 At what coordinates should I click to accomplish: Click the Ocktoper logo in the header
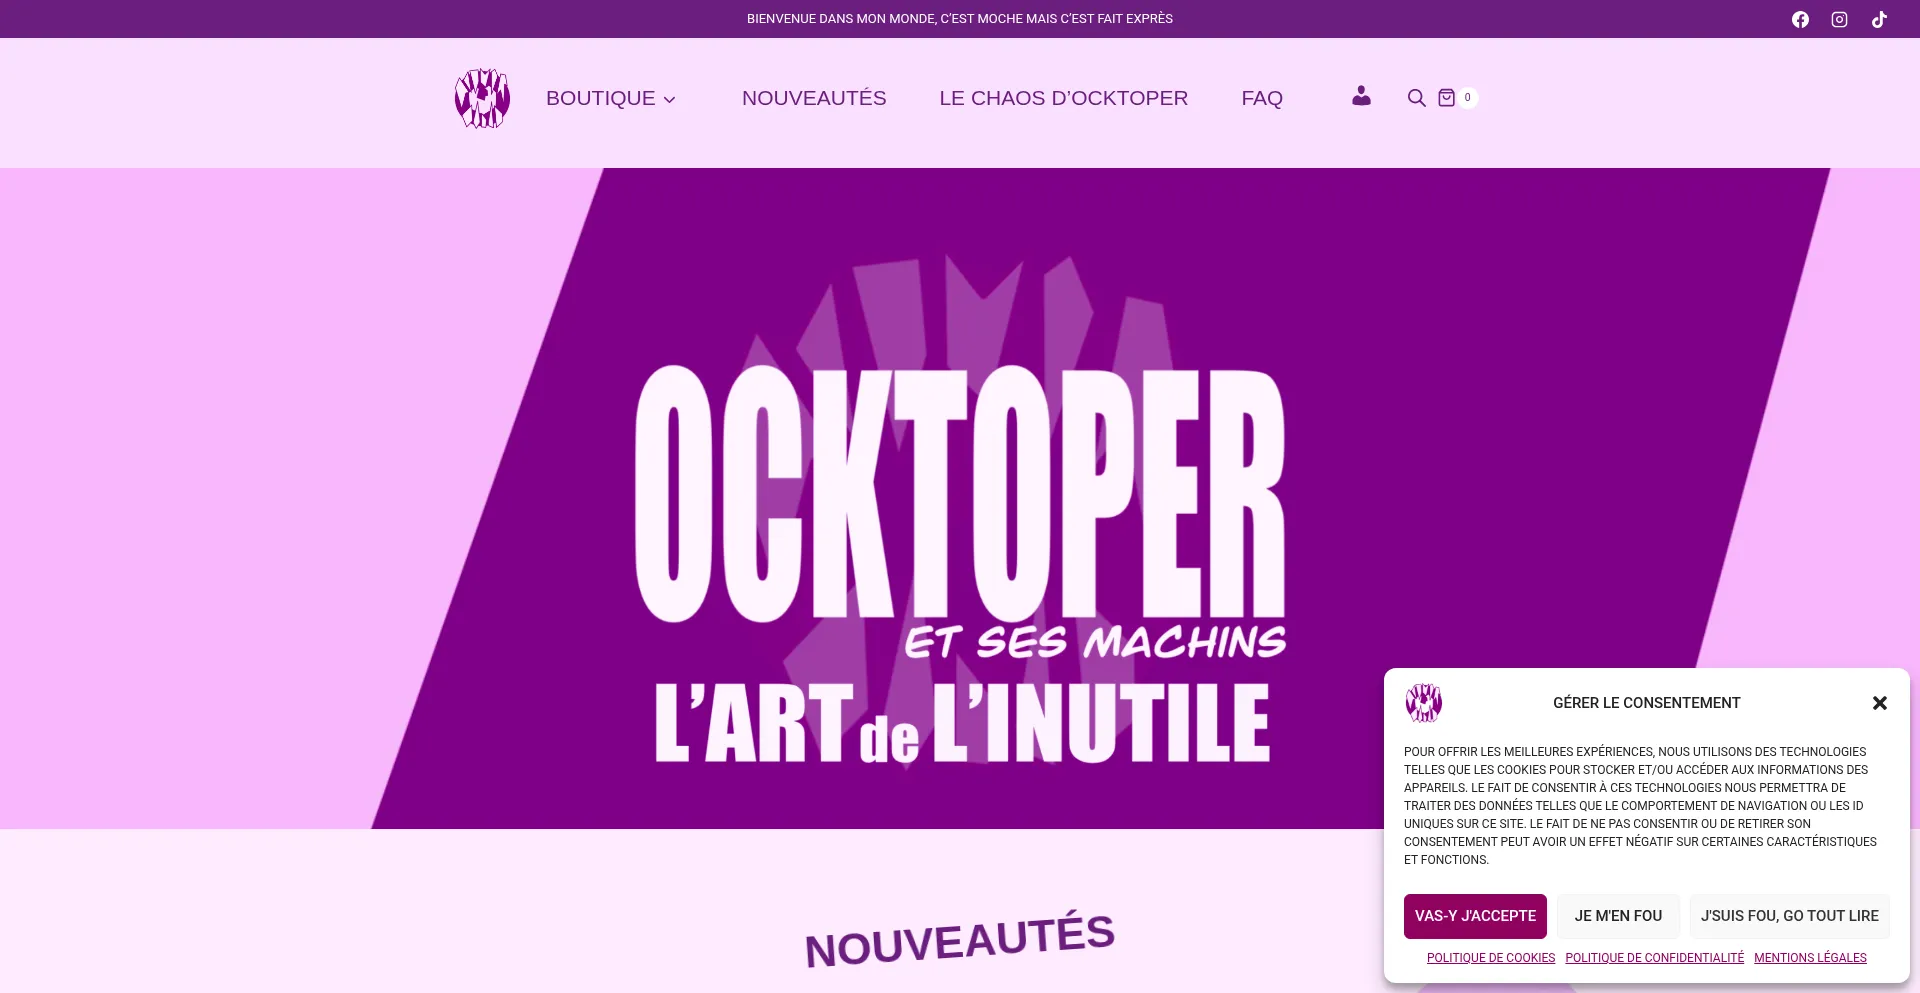pyautogui.click(x=482, y=98)
